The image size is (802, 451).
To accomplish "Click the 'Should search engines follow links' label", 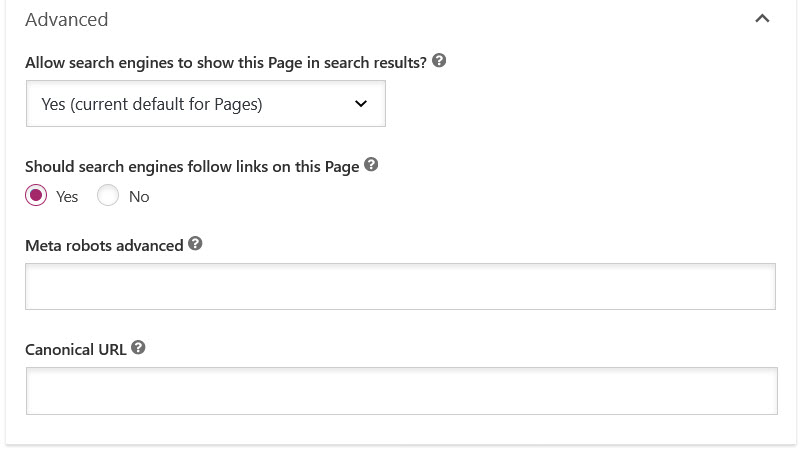I will [x=191, y=167].
